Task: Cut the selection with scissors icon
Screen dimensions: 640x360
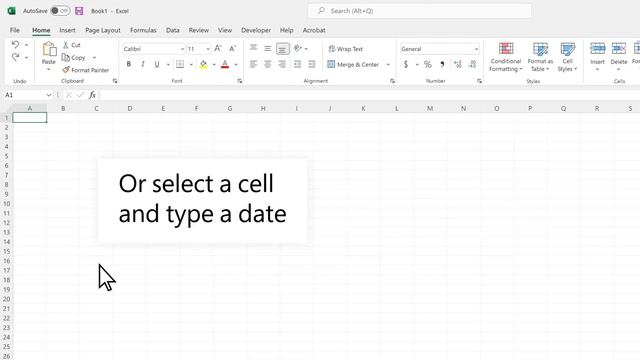Action: point(66,45)
